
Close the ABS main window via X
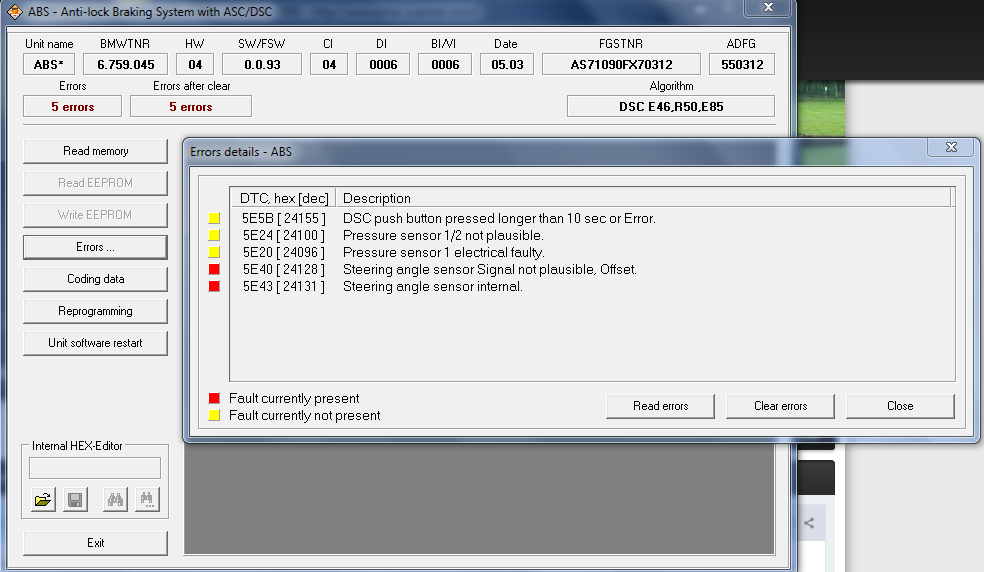pos(767,8)
